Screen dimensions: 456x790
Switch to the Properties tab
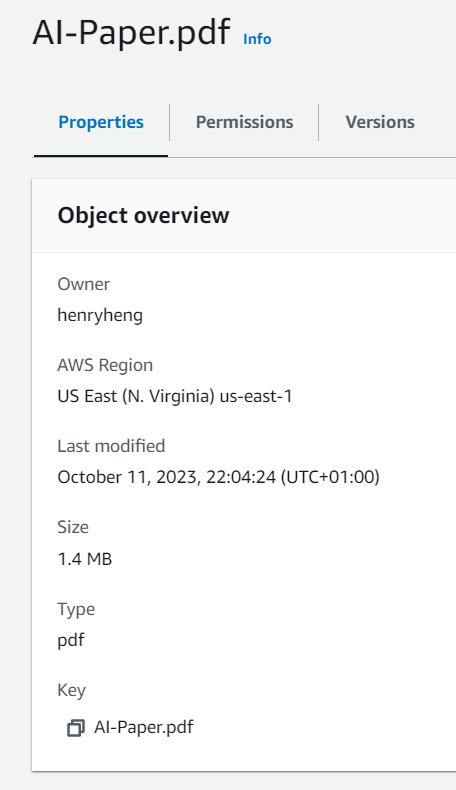(x=101, y=122)
